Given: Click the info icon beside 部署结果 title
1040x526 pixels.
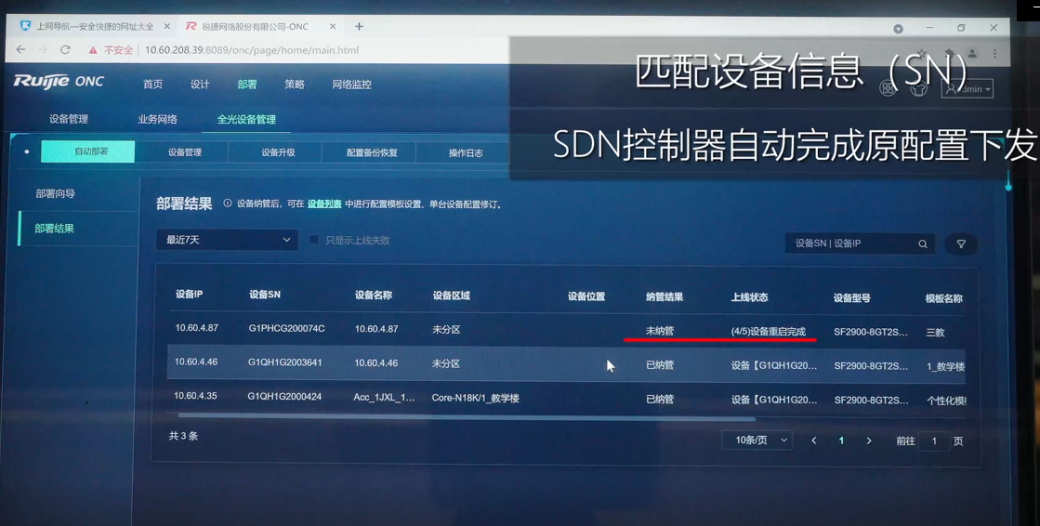Looking at the screenshot, I should tap(227, 204).
